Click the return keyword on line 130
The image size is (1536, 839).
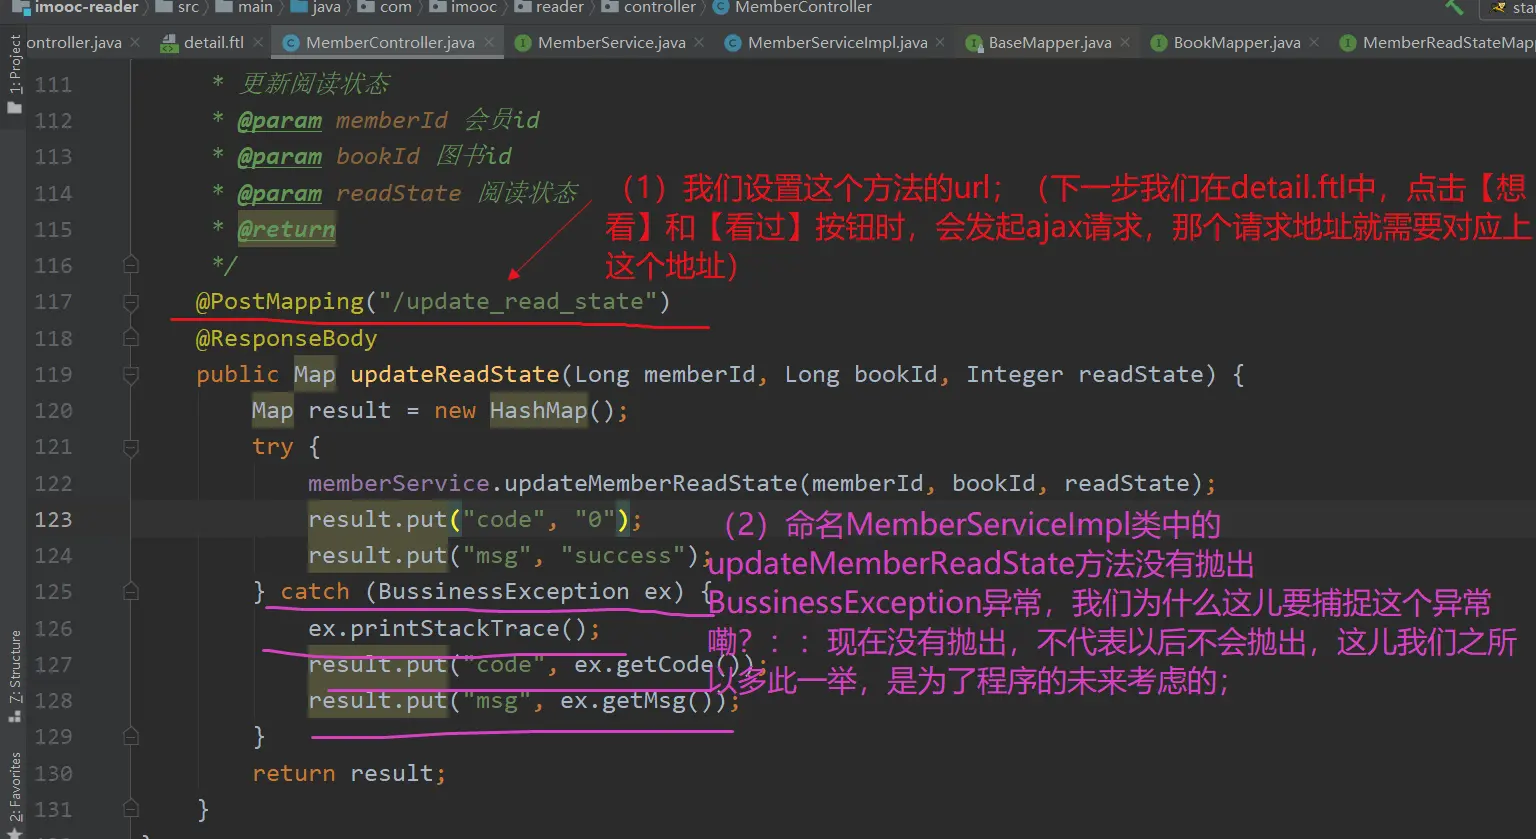[293, 774]
